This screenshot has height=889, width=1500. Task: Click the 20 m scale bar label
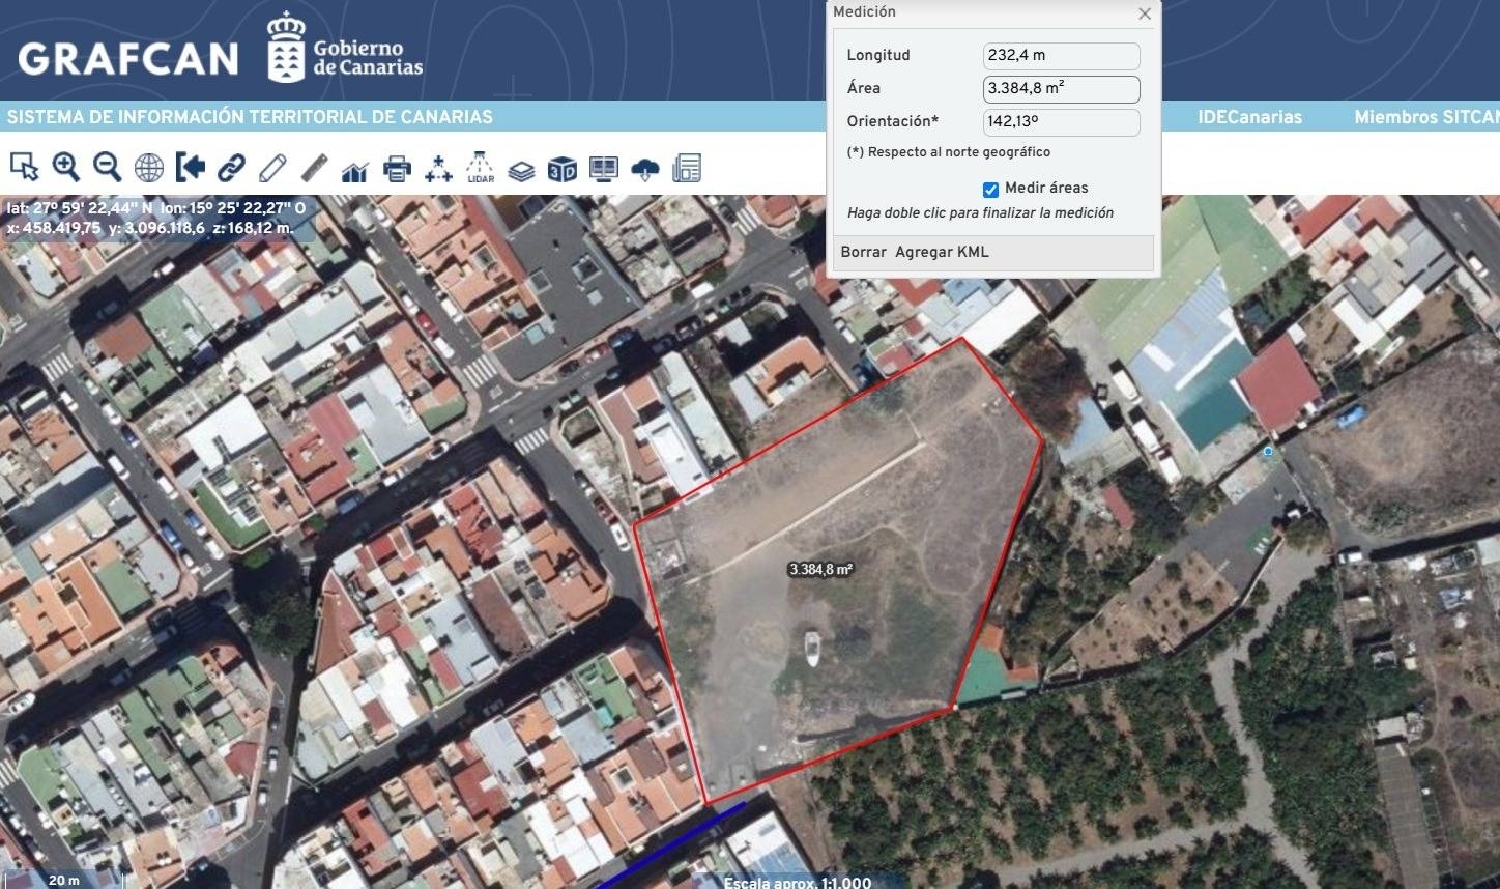pyautogui.click(x=64, y=881)
